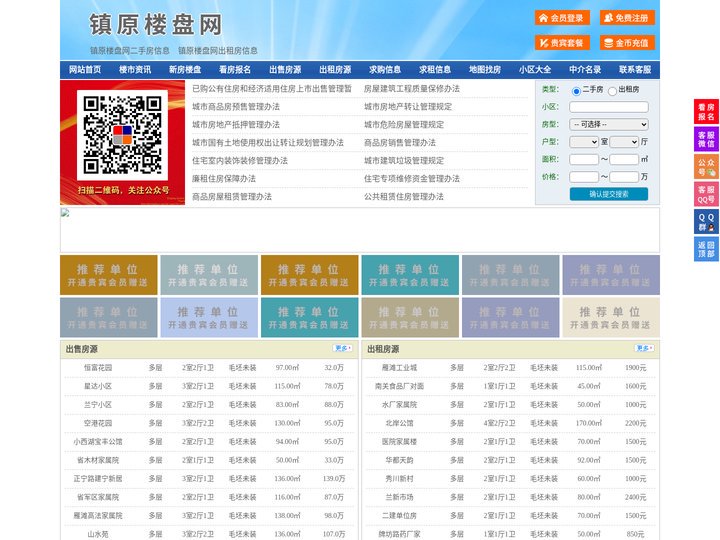The image size is (720, 540).
Task: Click the 客服微信 side floating icon
Action: click(x=706, y=139)
